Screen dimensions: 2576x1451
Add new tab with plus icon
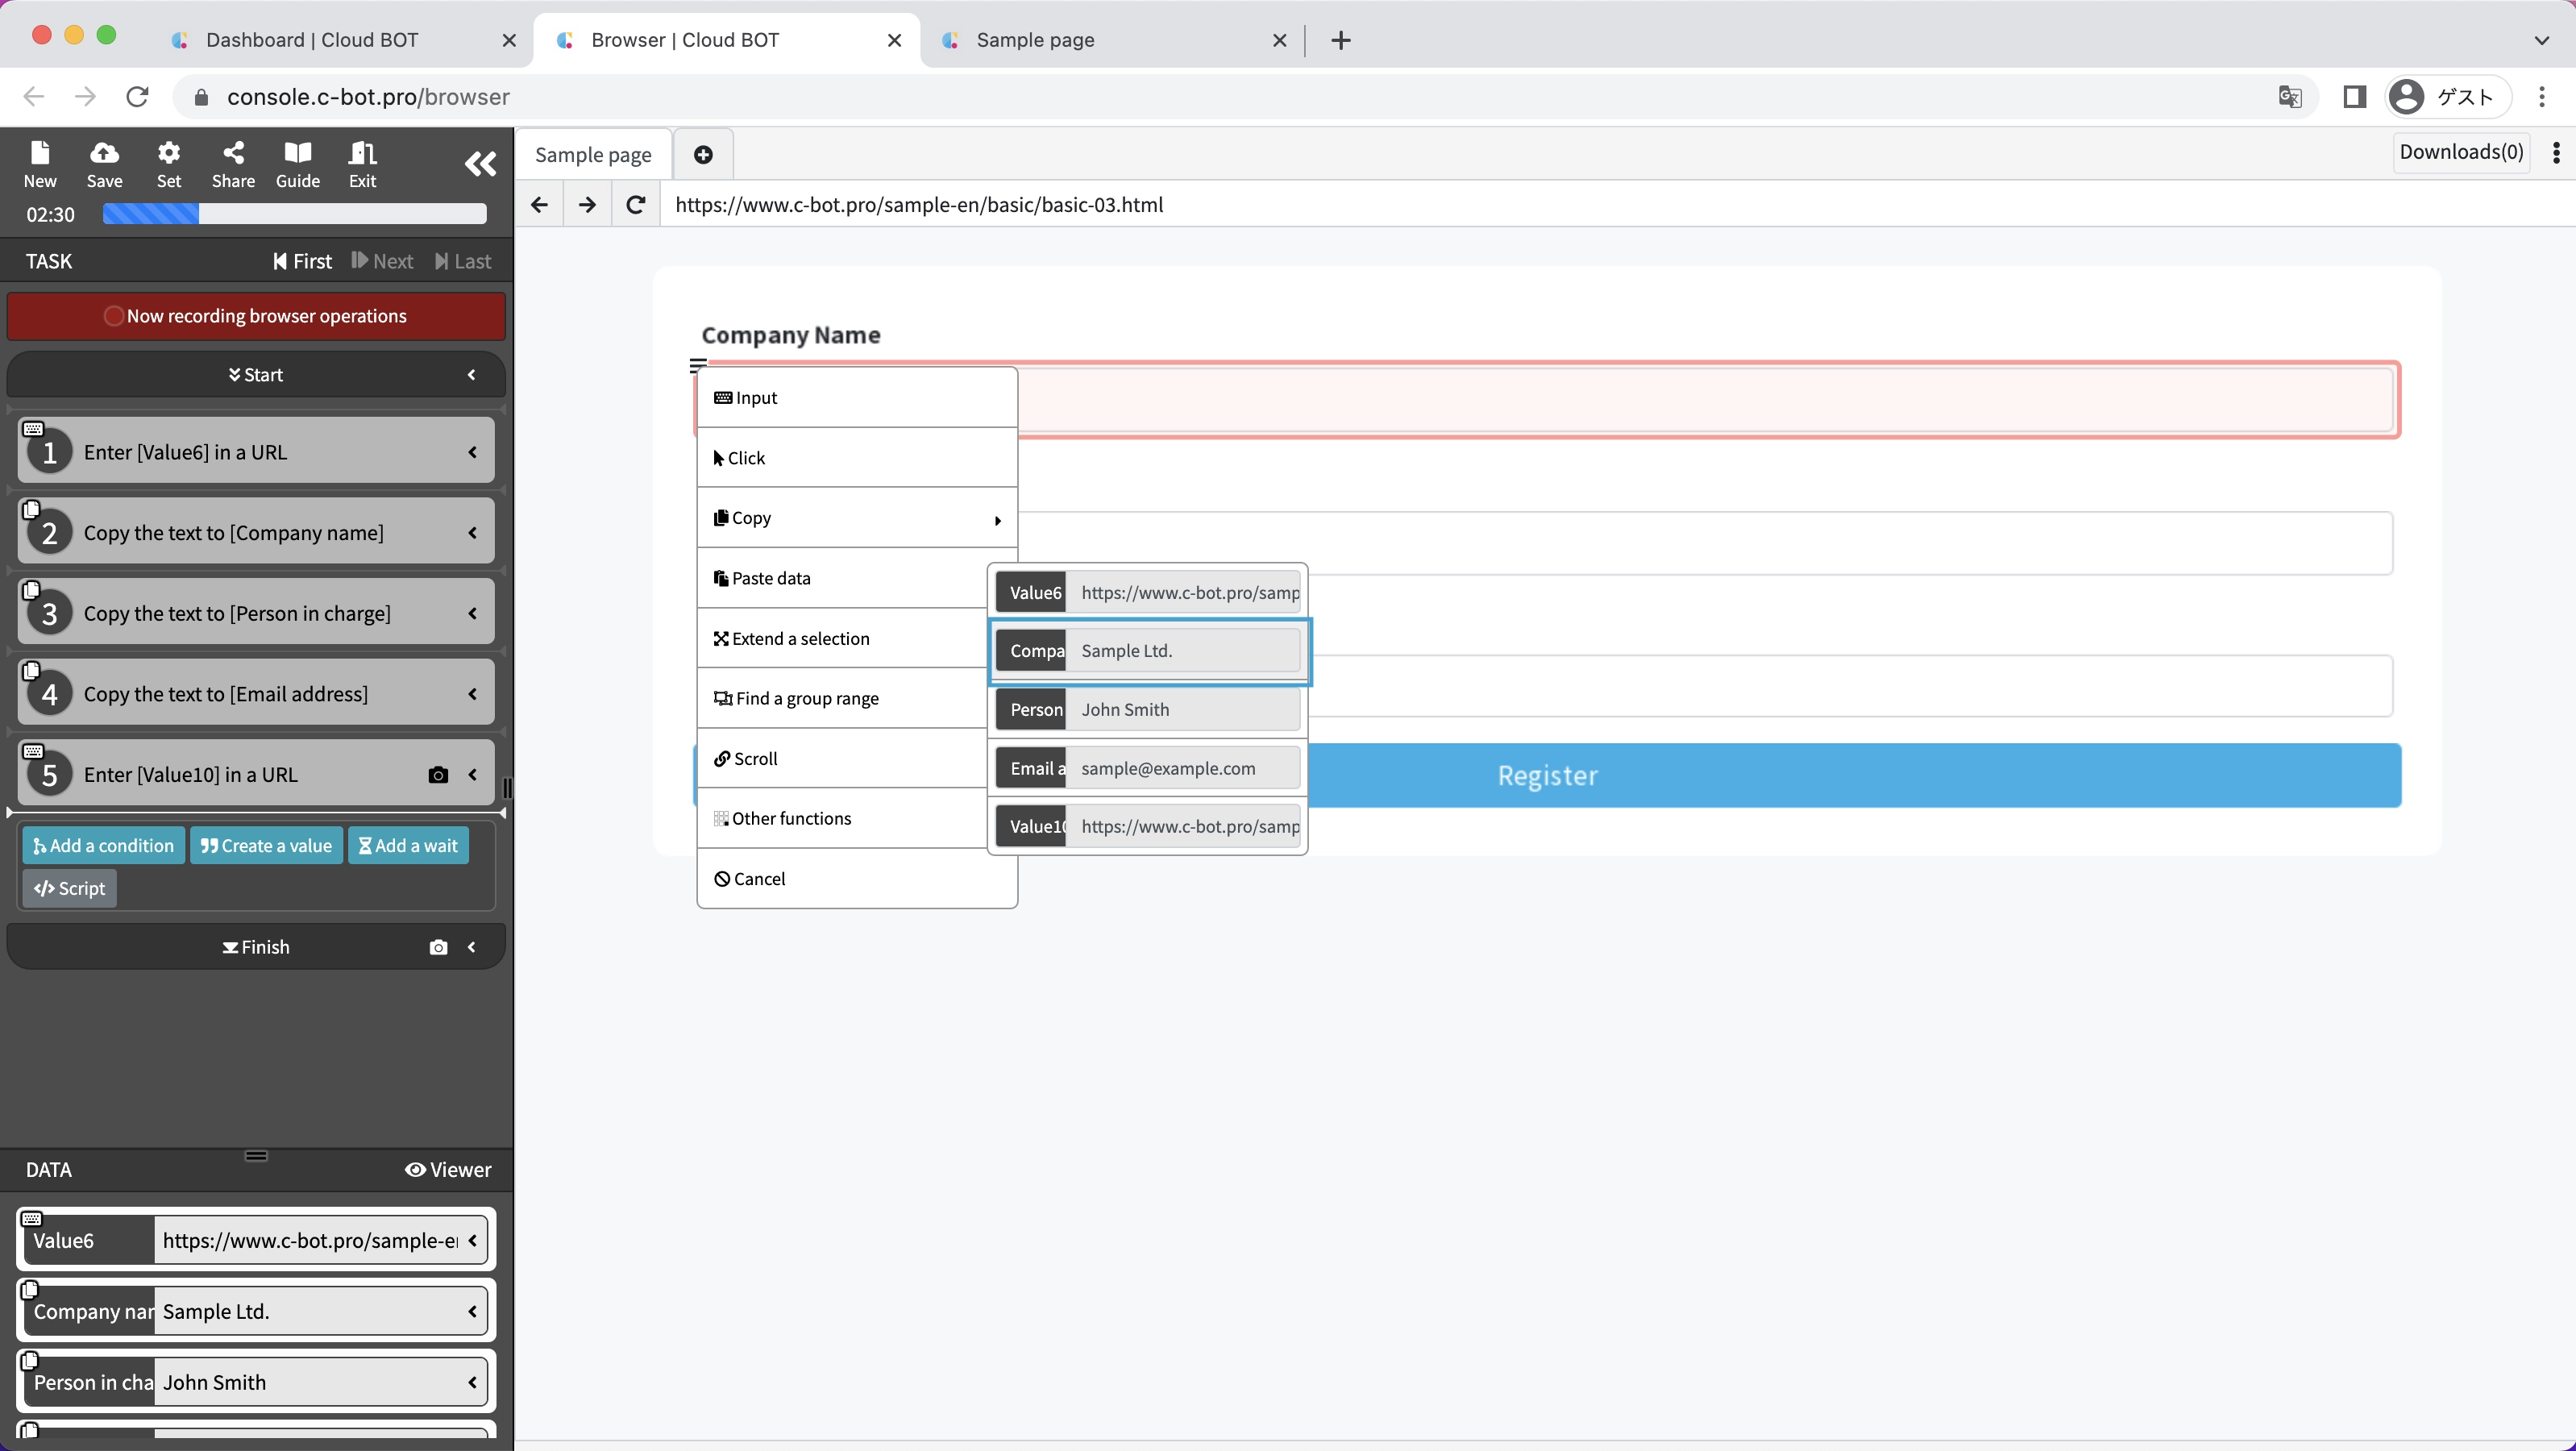[703, 154]
